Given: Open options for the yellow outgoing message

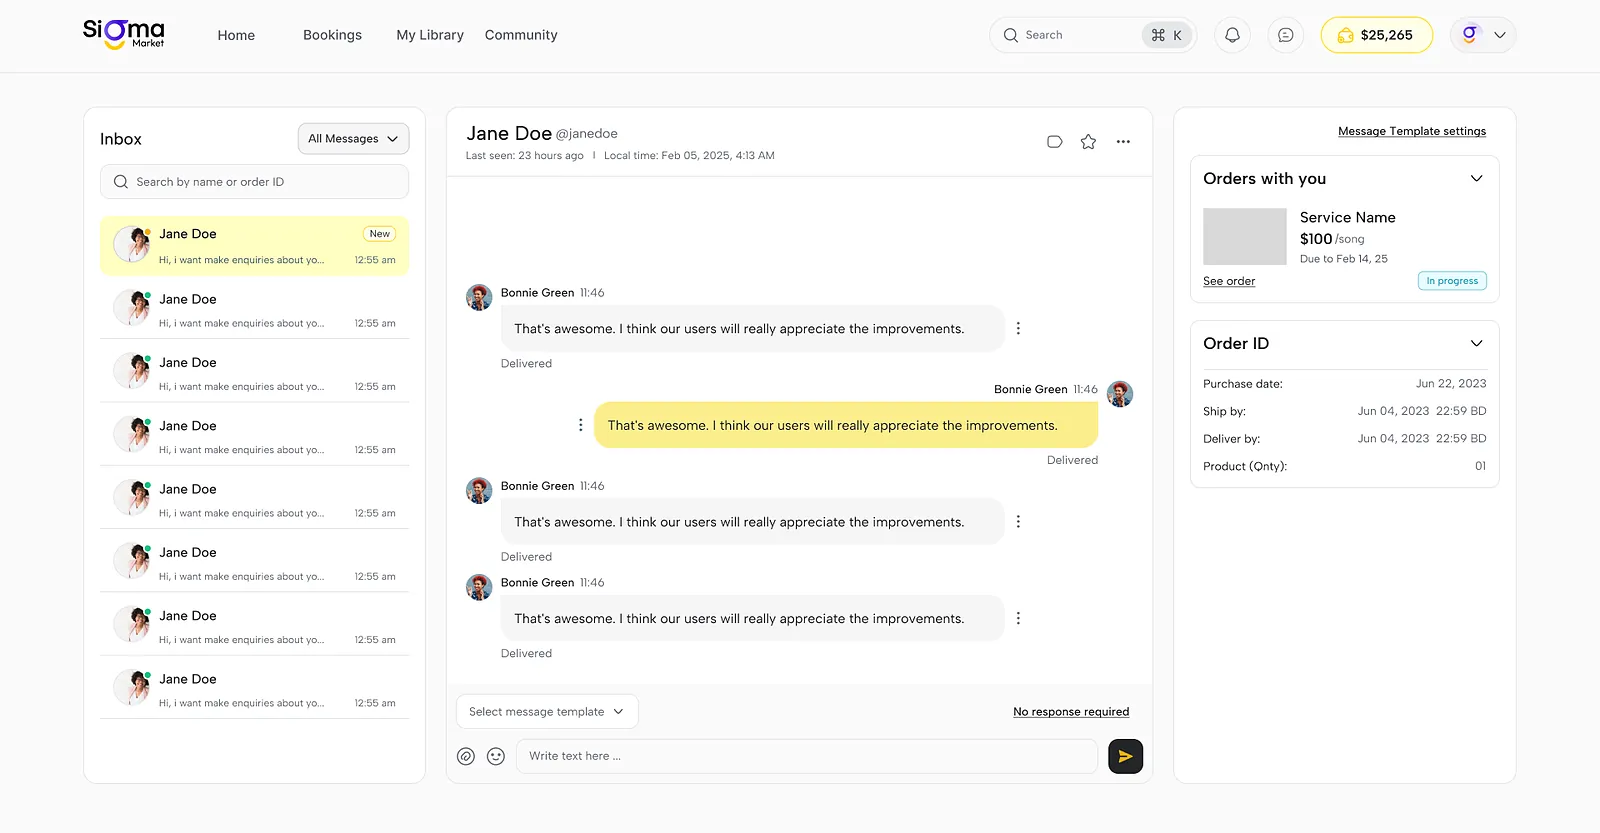Looking at the screenshot, I should pos(580,425).
